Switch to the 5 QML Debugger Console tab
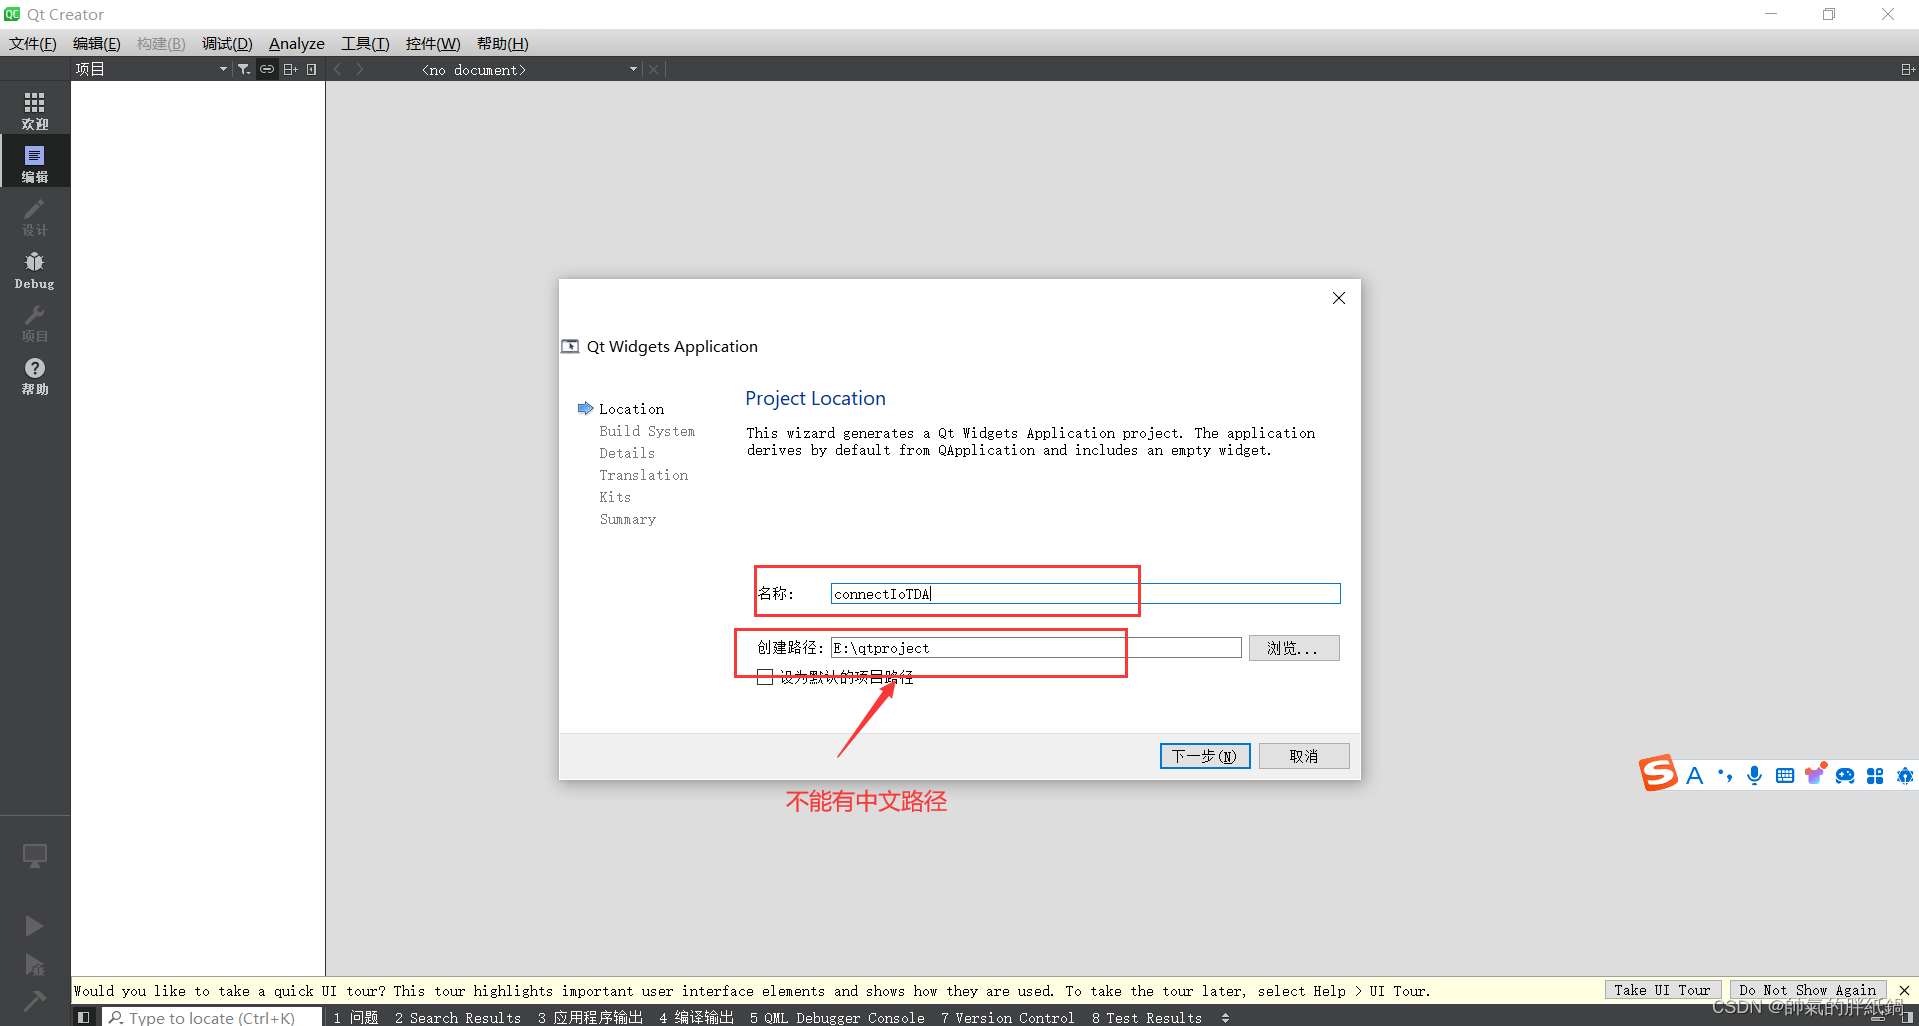The height and width of the screenshot is (1026, 1919). [x=837, y=1017]
